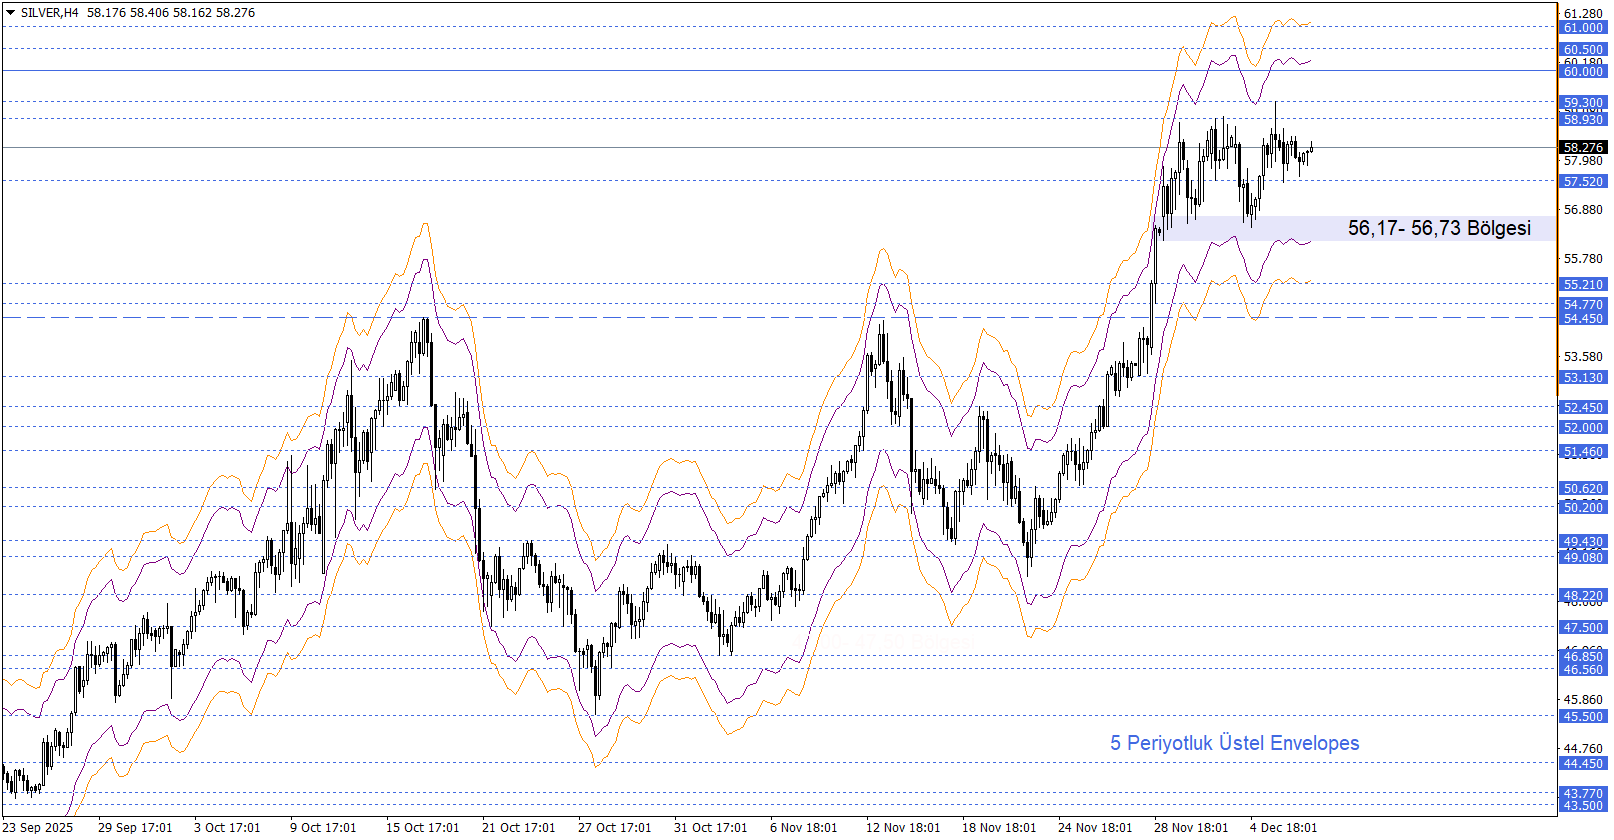Image resolution: width=1614 pixels, height=840 pixels.
Task: Select the shaded lavender support zone rectangle
Action: 1250,229
